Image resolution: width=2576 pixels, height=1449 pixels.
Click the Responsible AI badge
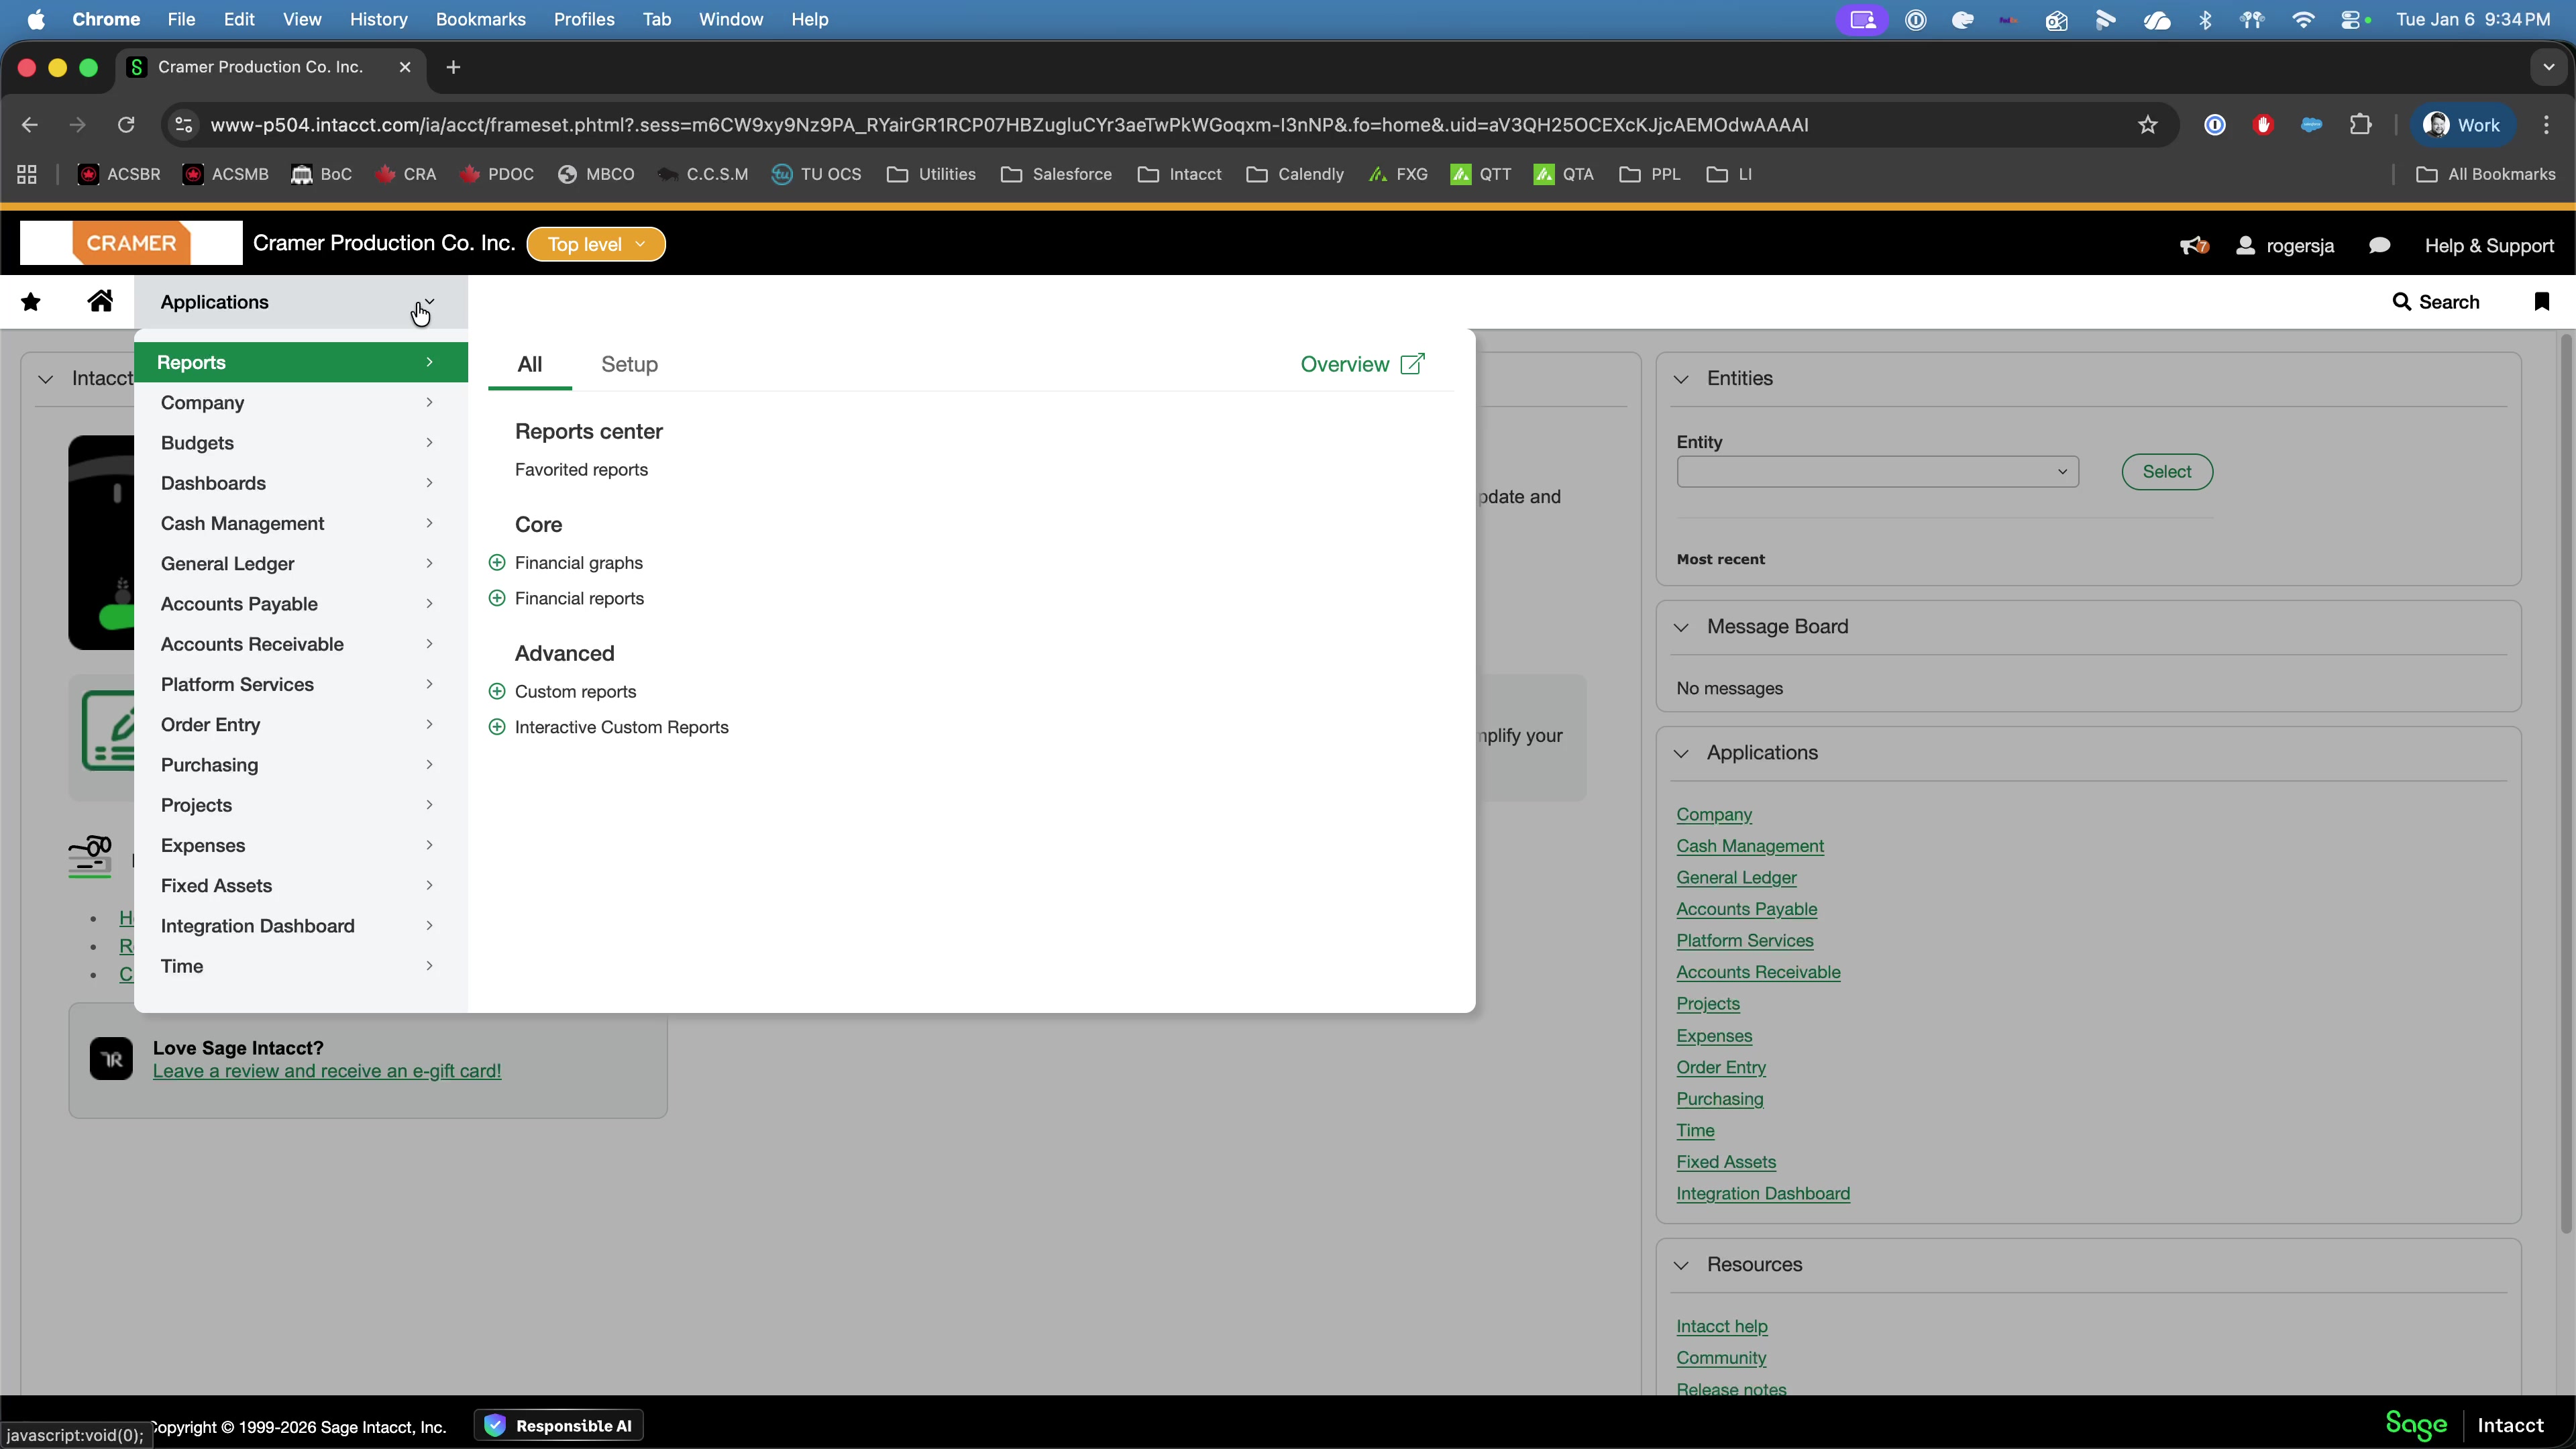pyautogui.click(x=560, y=1426)
